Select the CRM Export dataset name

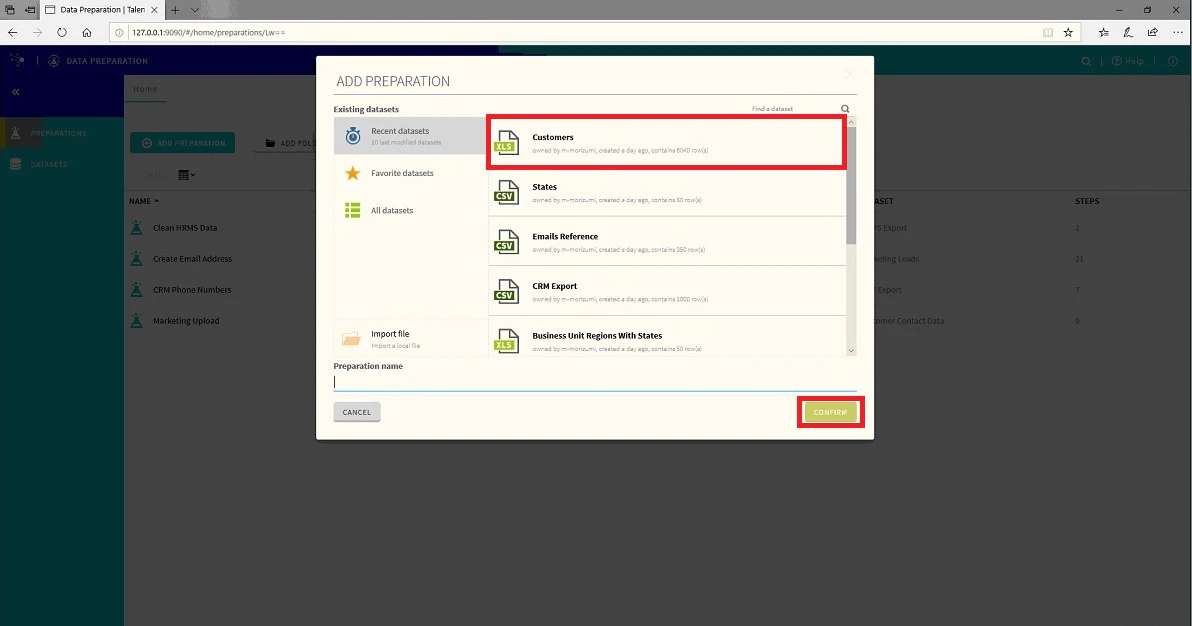click(554, 286)
